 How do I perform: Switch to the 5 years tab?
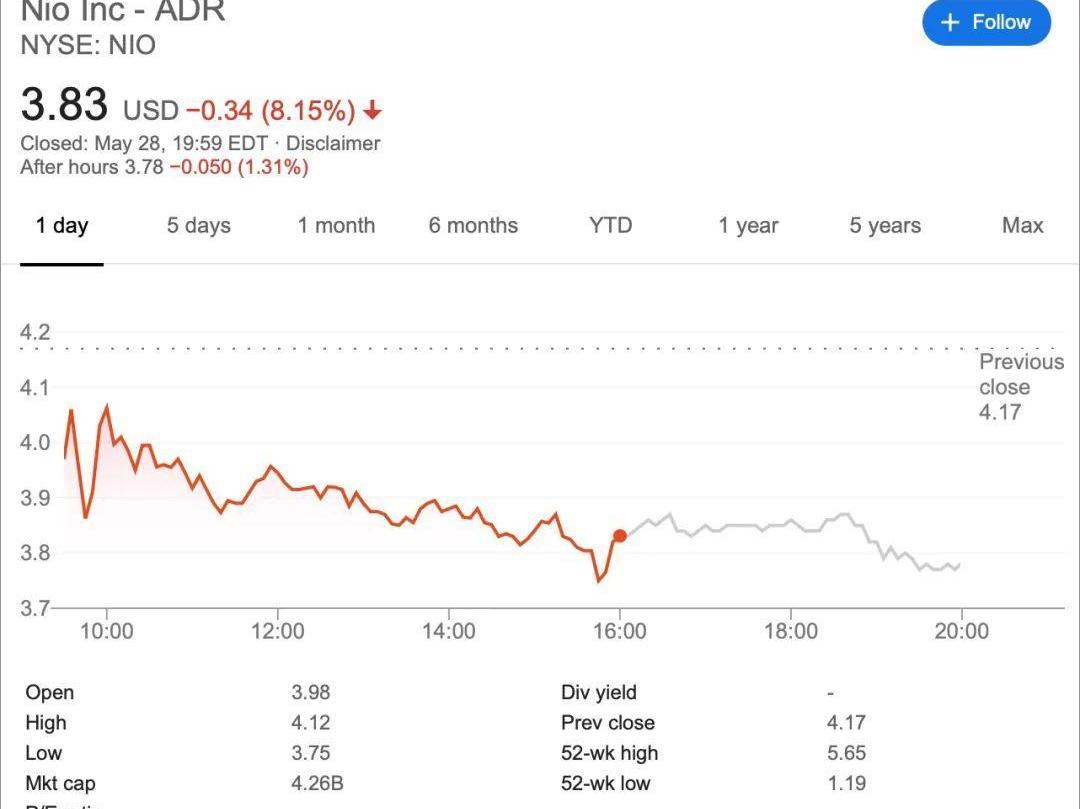coord(885,225)
